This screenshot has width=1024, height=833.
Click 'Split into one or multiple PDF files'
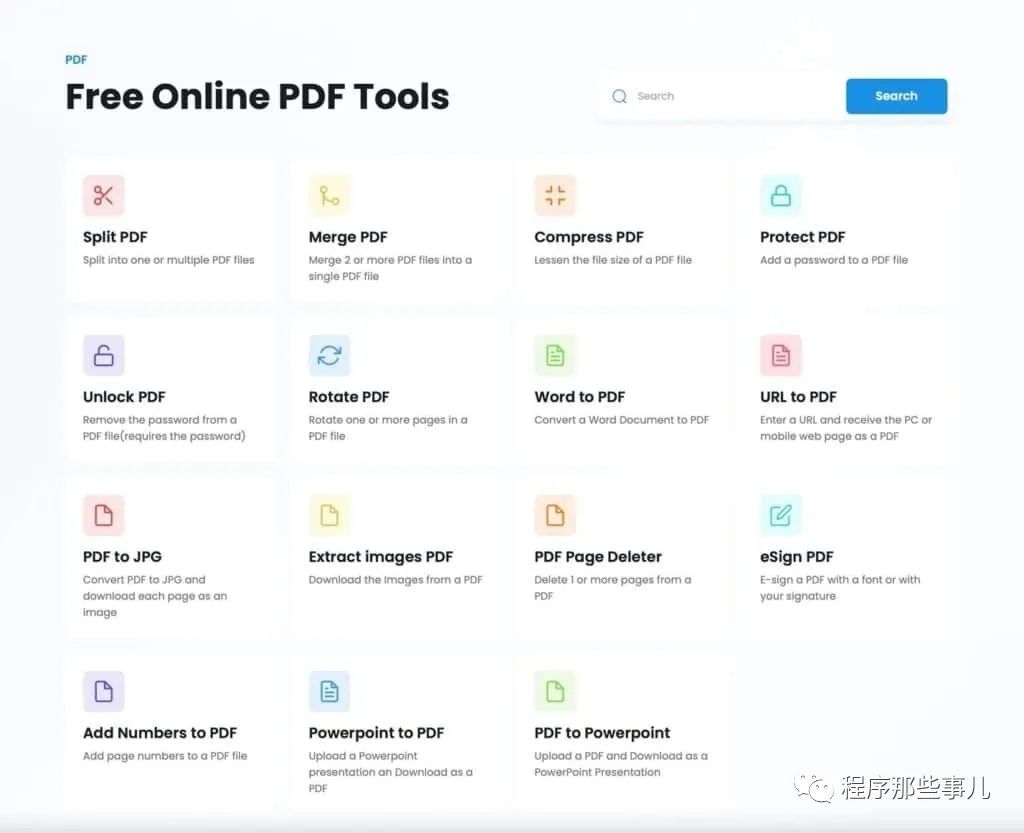click(168, 260)
